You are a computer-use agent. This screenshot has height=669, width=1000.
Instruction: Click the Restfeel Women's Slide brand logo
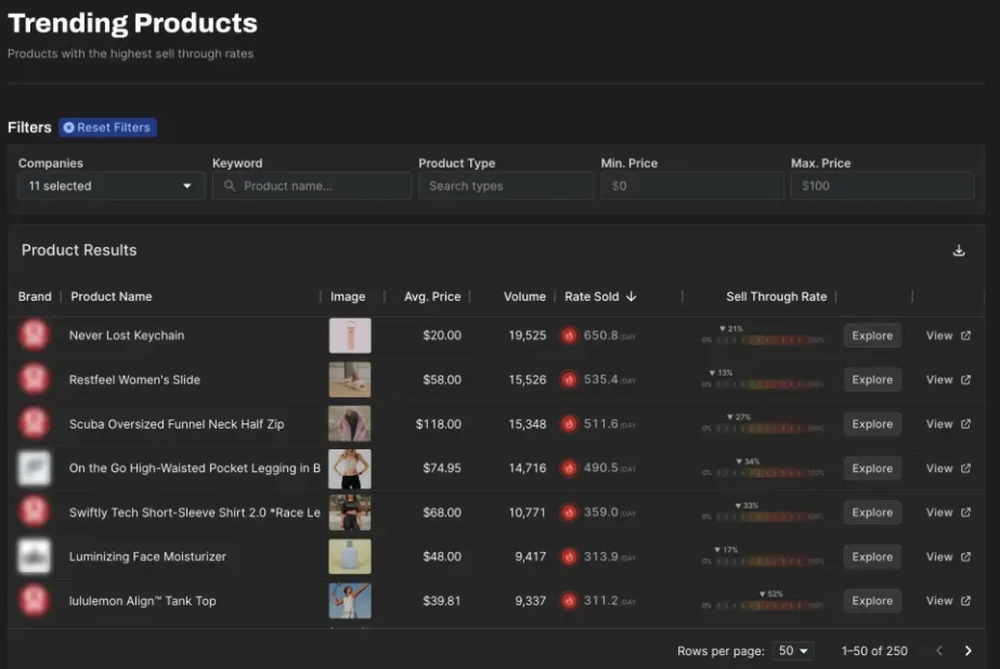(x=34, y=379)
